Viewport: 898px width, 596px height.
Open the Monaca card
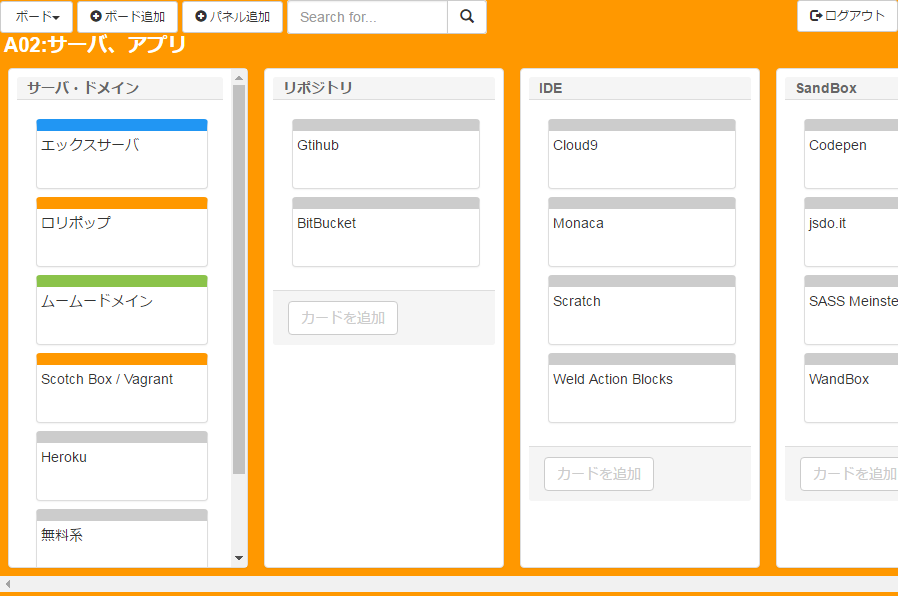pyautogui.click(x=642, y=232)
